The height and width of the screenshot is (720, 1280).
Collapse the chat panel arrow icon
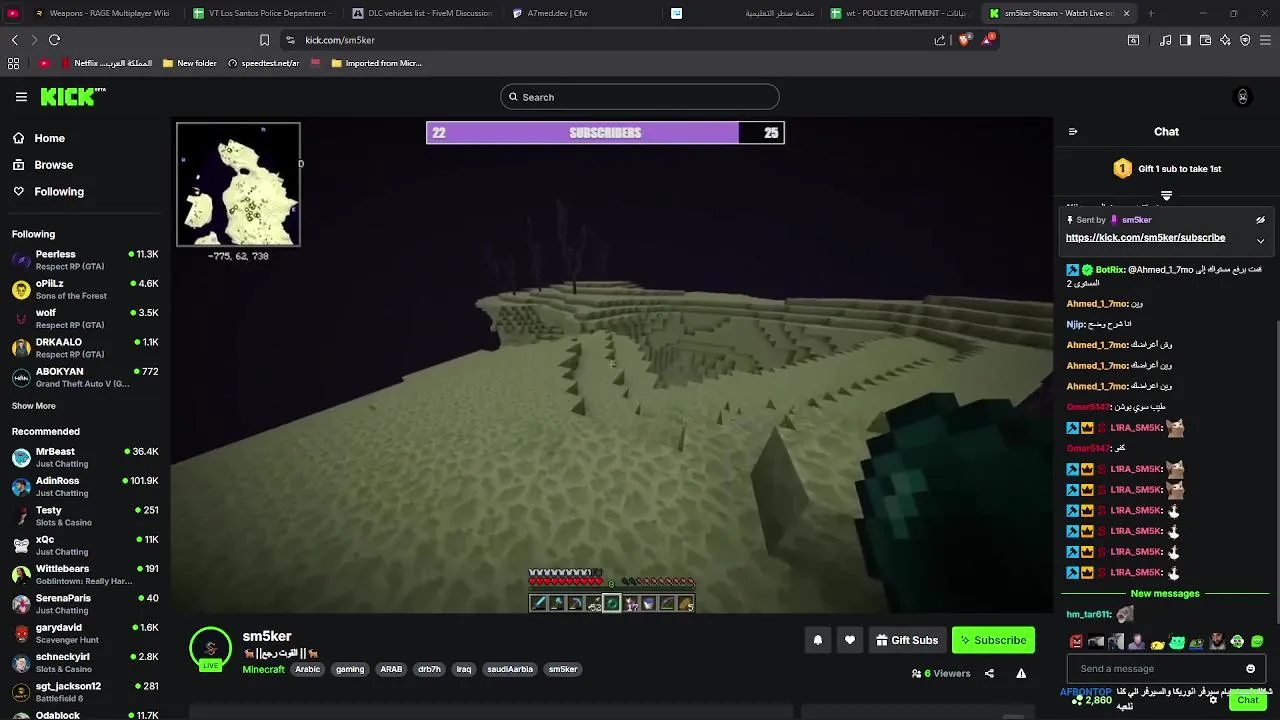pos(1073,132)
